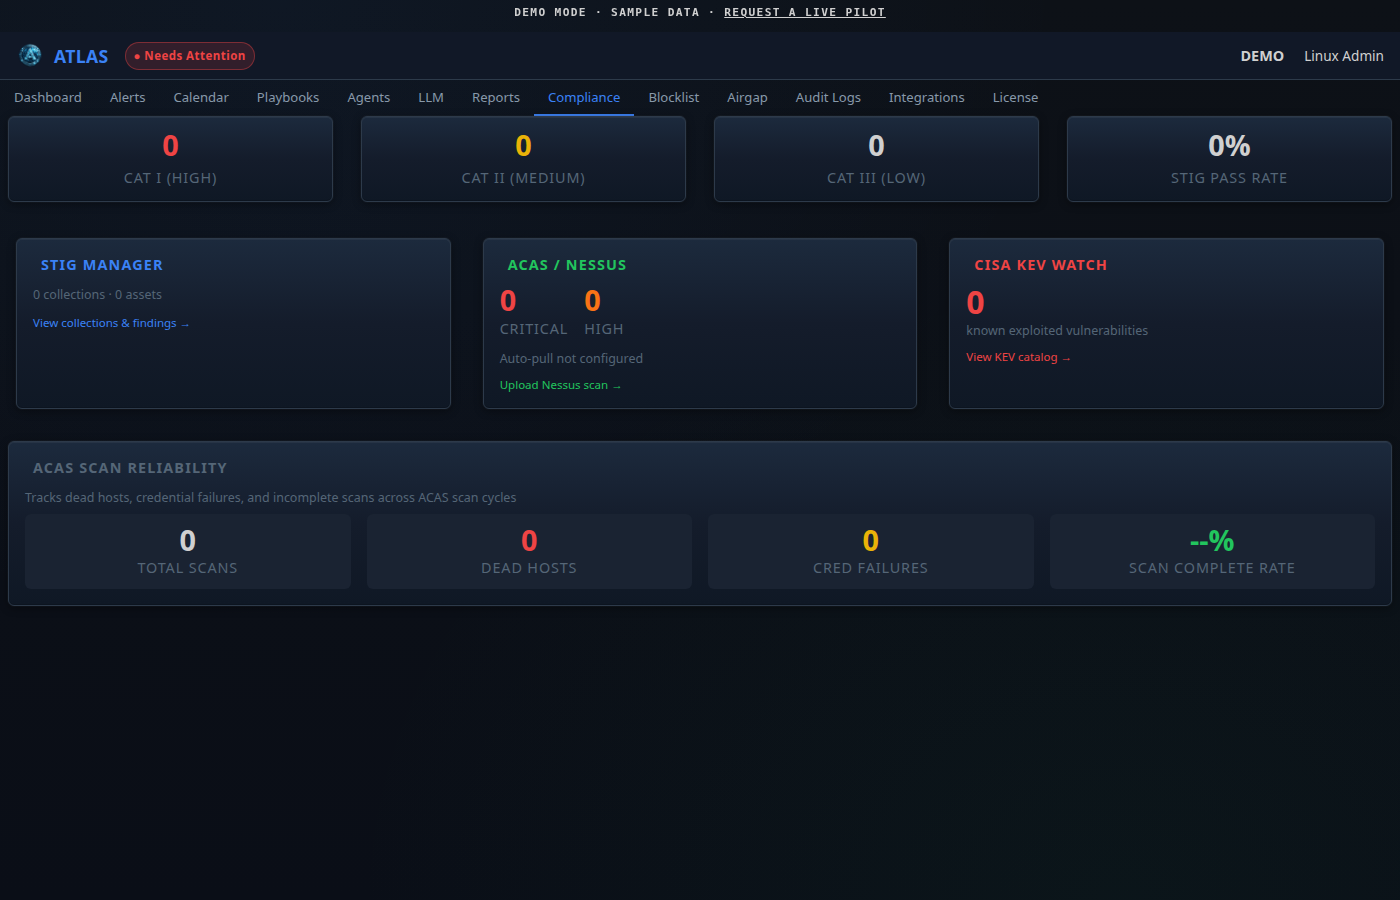Click the HIGH count in ACAS panel
1400x900 pixels.
(593, 301)
